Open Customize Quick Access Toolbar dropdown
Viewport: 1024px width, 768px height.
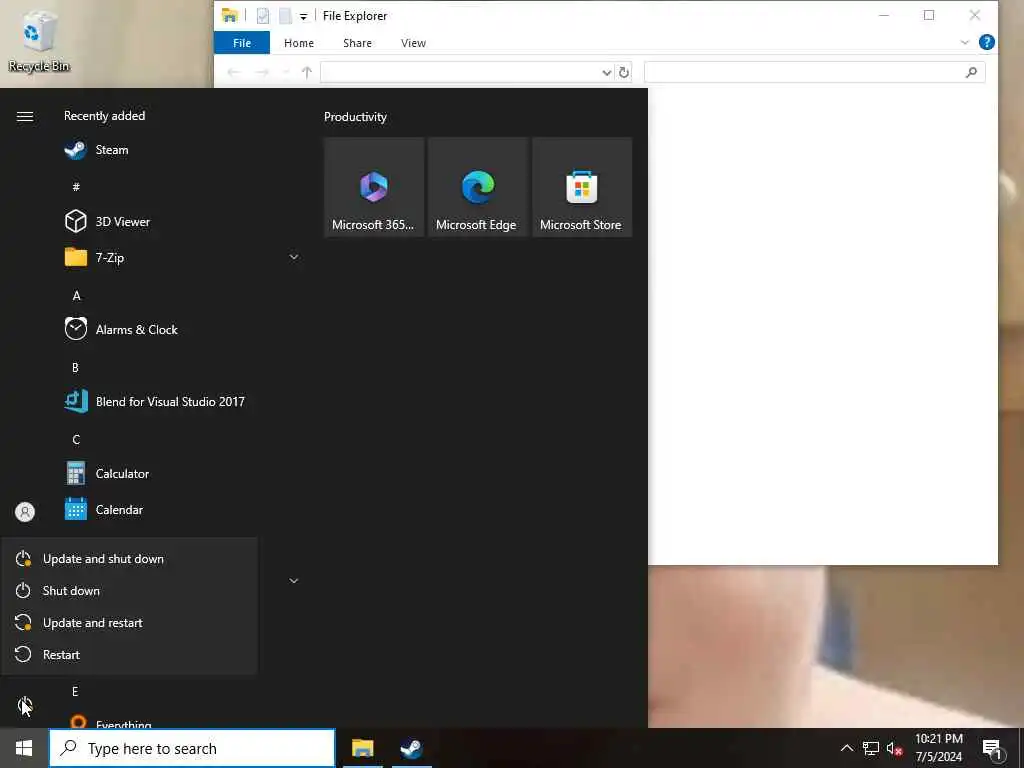tap(304, 17)
